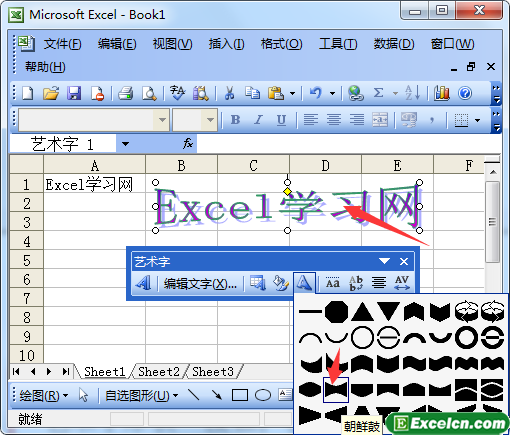
Task: Toggle the WordArt Shape button
Action: click(x=304, y=284)
